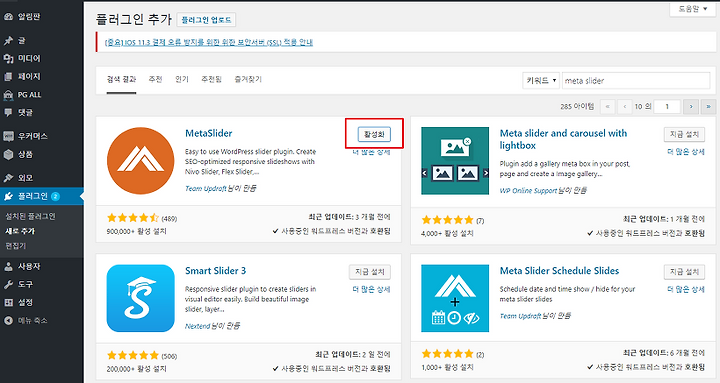
Task: Click Smart Slider 3 star rating
Action: pyautogui.click(x=133, y=355)
